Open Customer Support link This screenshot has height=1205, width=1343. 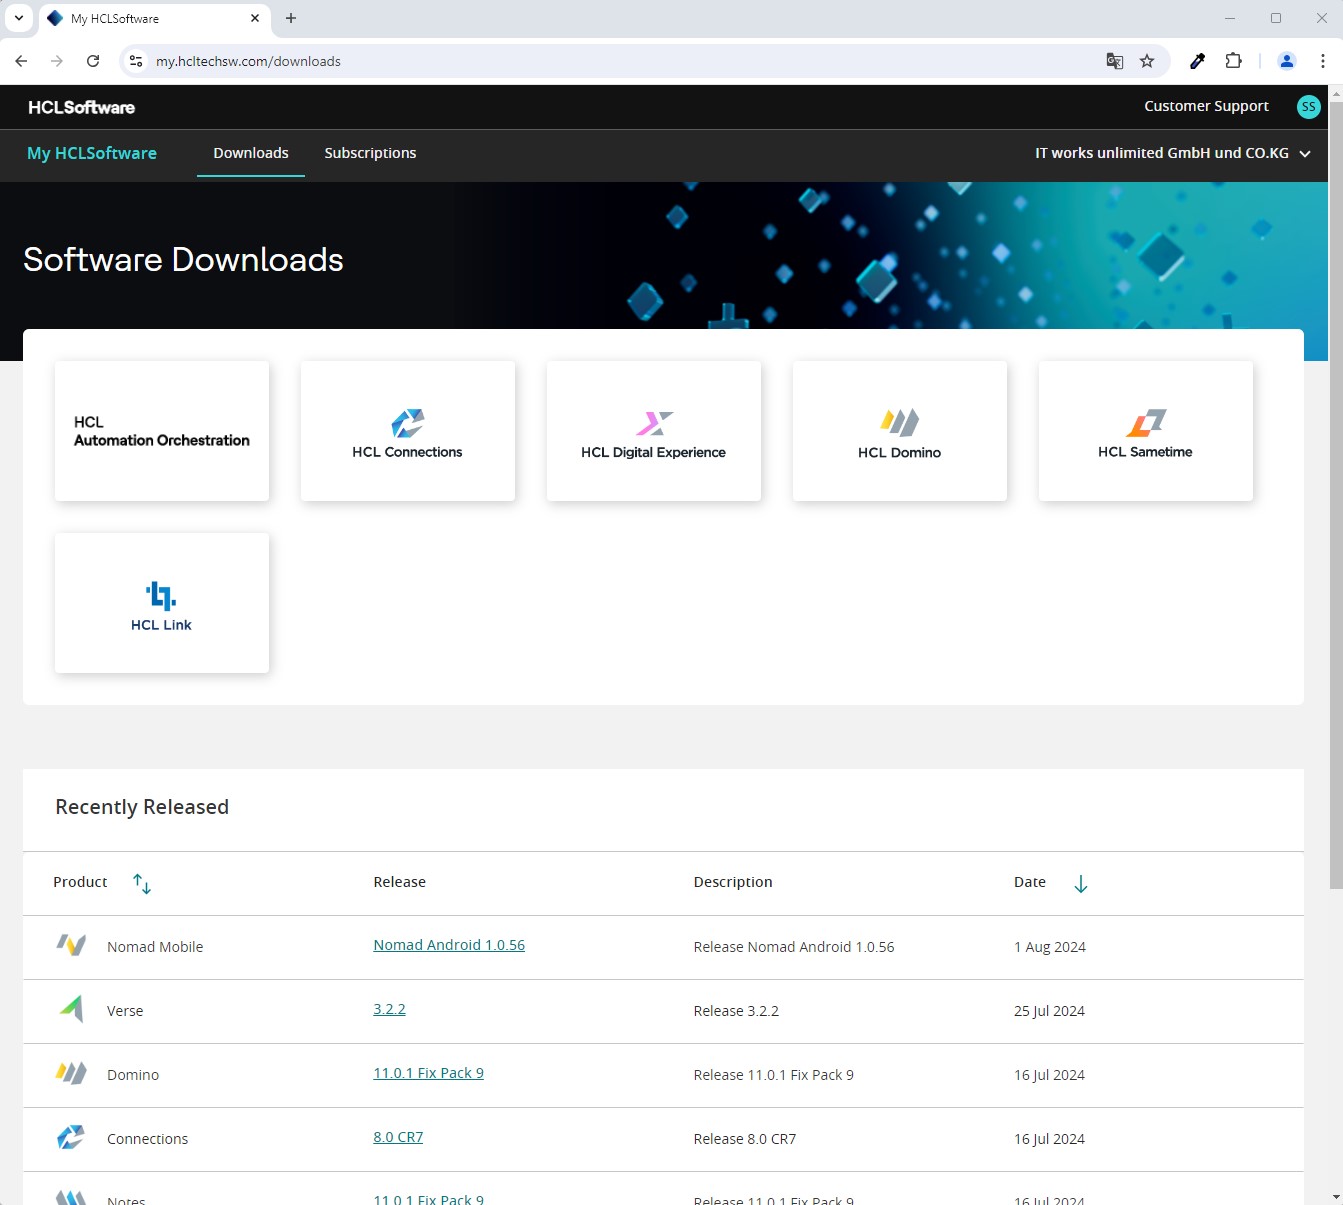click(x=1206, y=106)
